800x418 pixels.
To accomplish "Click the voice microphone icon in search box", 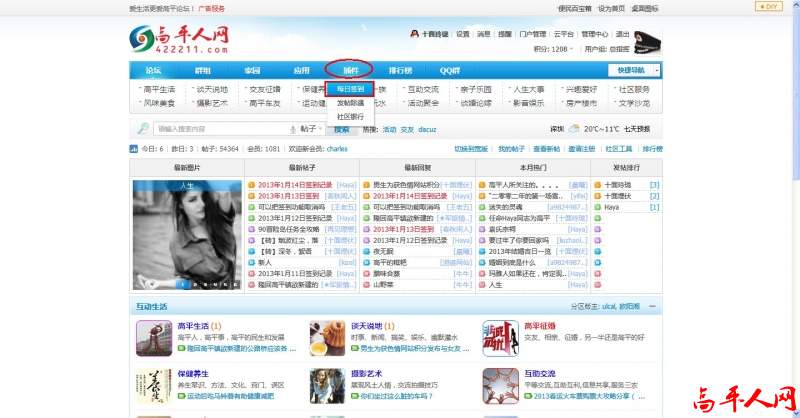I will [293, 129].
